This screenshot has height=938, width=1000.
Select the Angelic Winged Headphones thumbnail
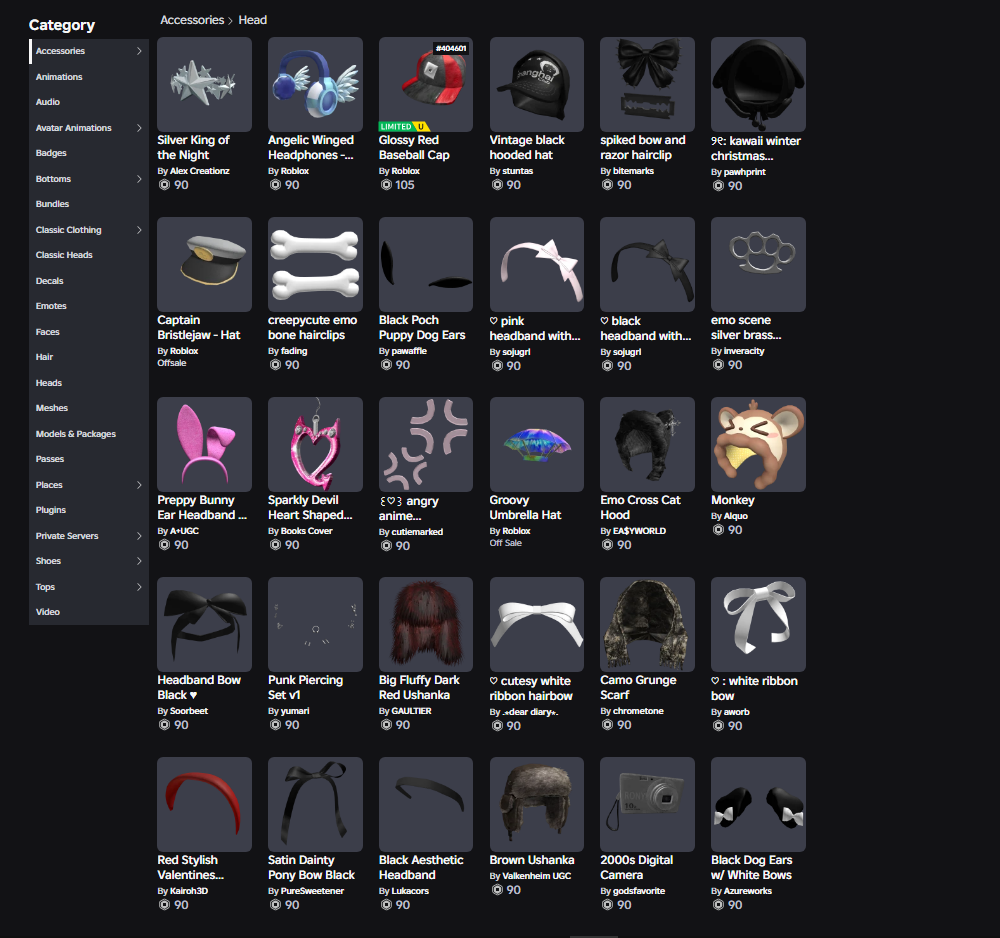coord(315,84)
